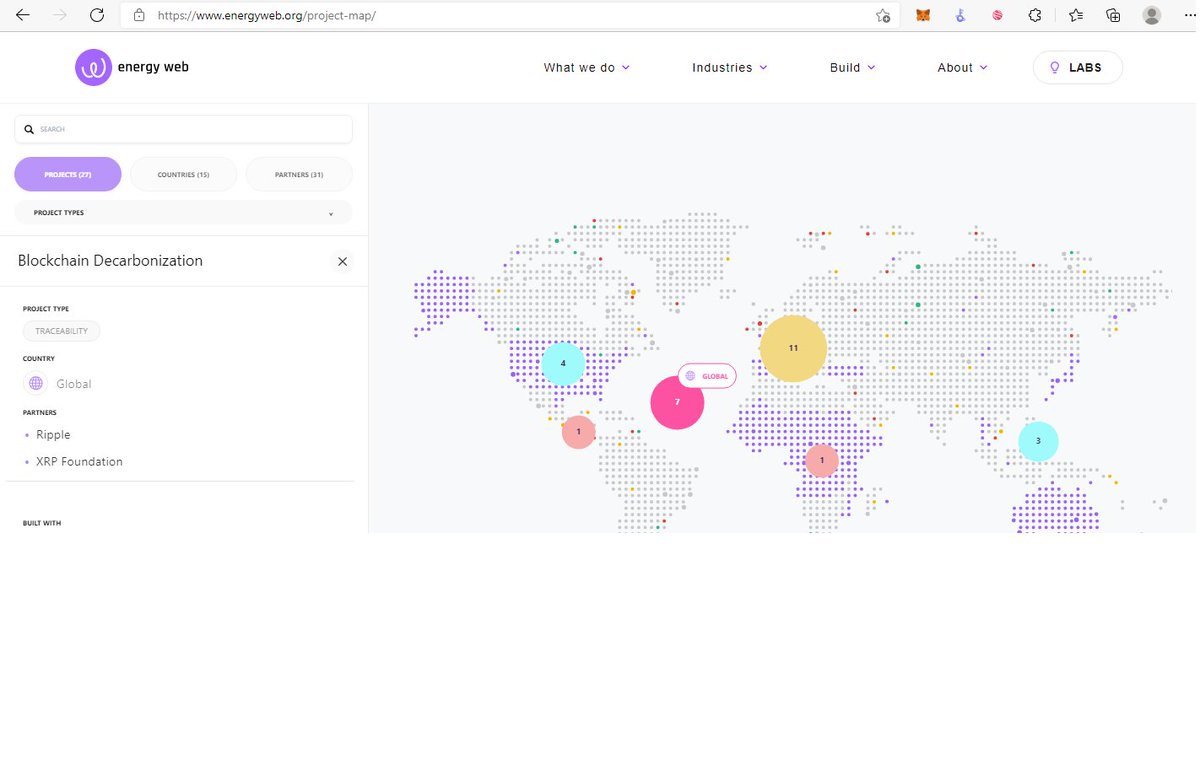Open the Build dropdown menu
Viewport: 1200px width, 765px height.
[x=853, y=68]
